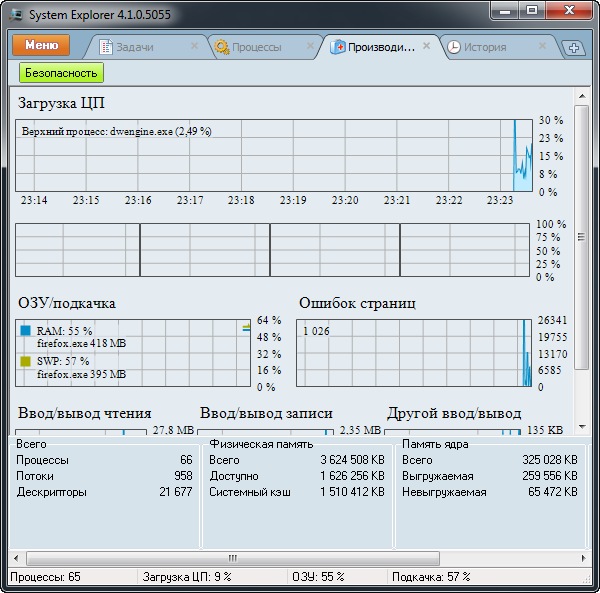Screen dimensions: 600x593
Task: Click the gear icon on Процессы tab
Action: point(222,47)
